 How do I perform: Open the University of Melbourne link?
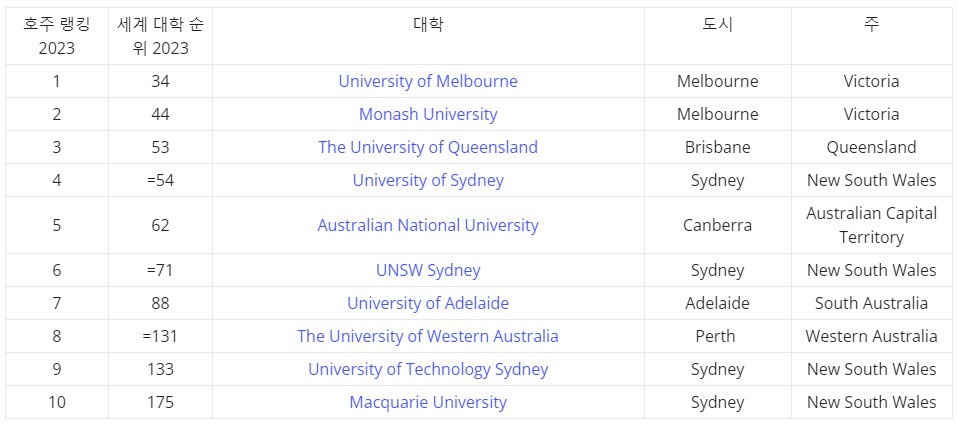[x=428, y=81]
